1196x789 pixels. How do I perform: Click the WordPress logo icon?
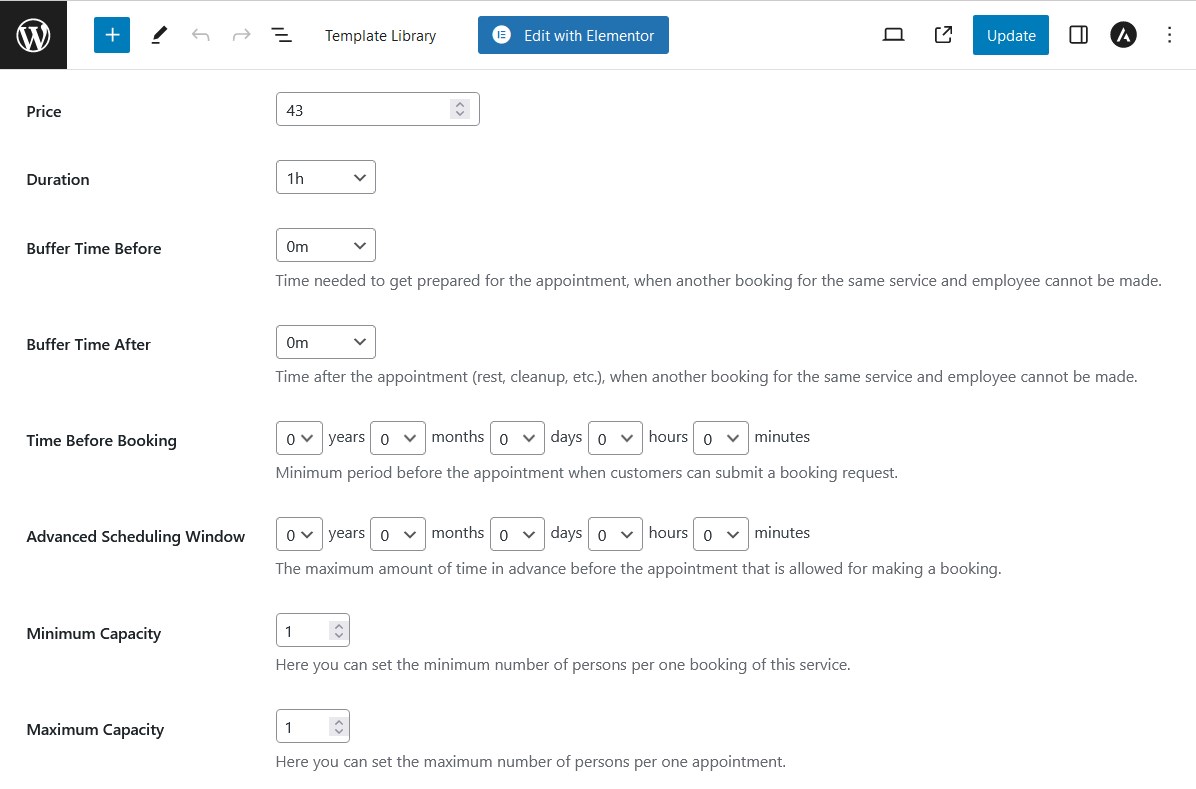click(x=34, y=35)
